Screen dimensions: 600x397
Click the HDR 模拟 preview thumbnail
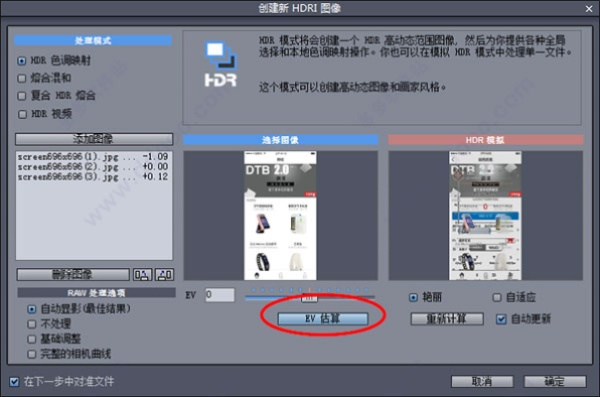pos(485,216)
